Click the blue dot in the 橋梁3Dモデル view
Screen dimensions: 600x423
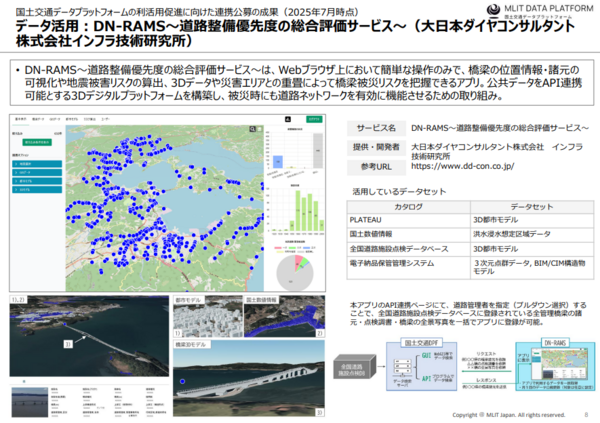[x=183, y=381]
